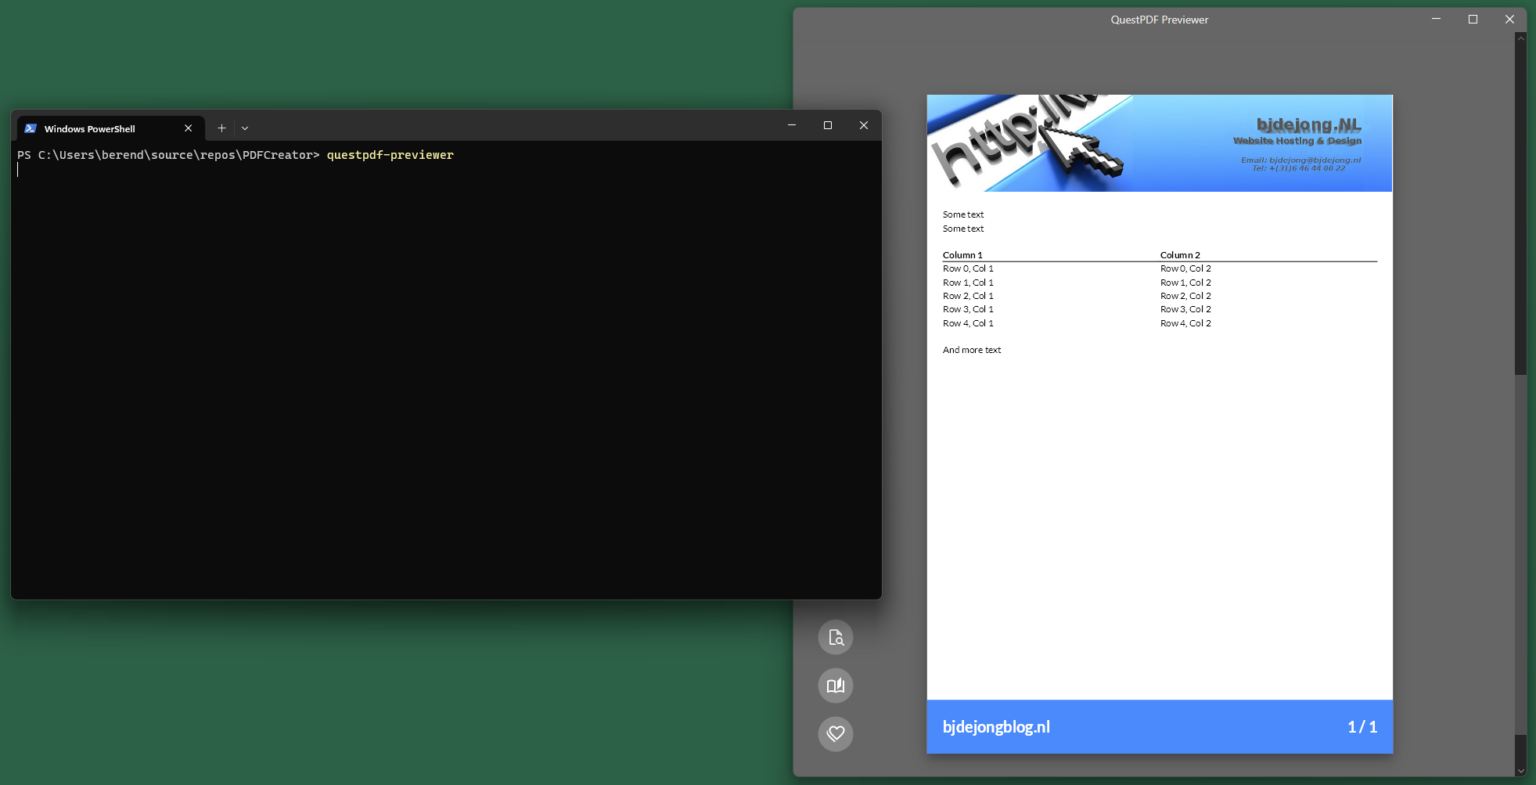Screen dimensions: 1536x785
Task: Click the heart sponsor icon in the sidebar
Action: [836, 733]
